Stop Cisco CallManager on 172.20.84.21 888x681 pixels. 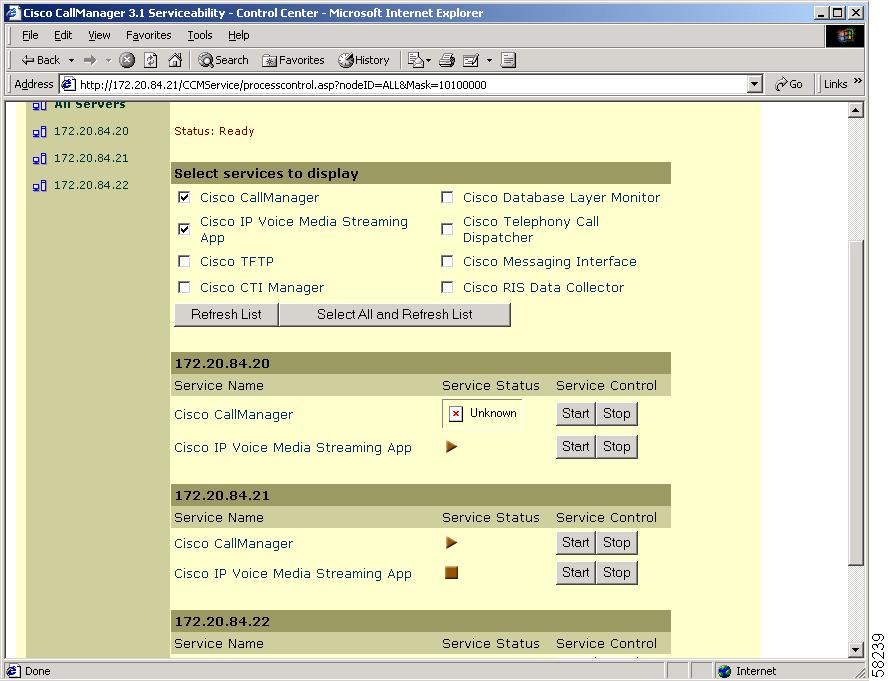(x=617, y=543)
